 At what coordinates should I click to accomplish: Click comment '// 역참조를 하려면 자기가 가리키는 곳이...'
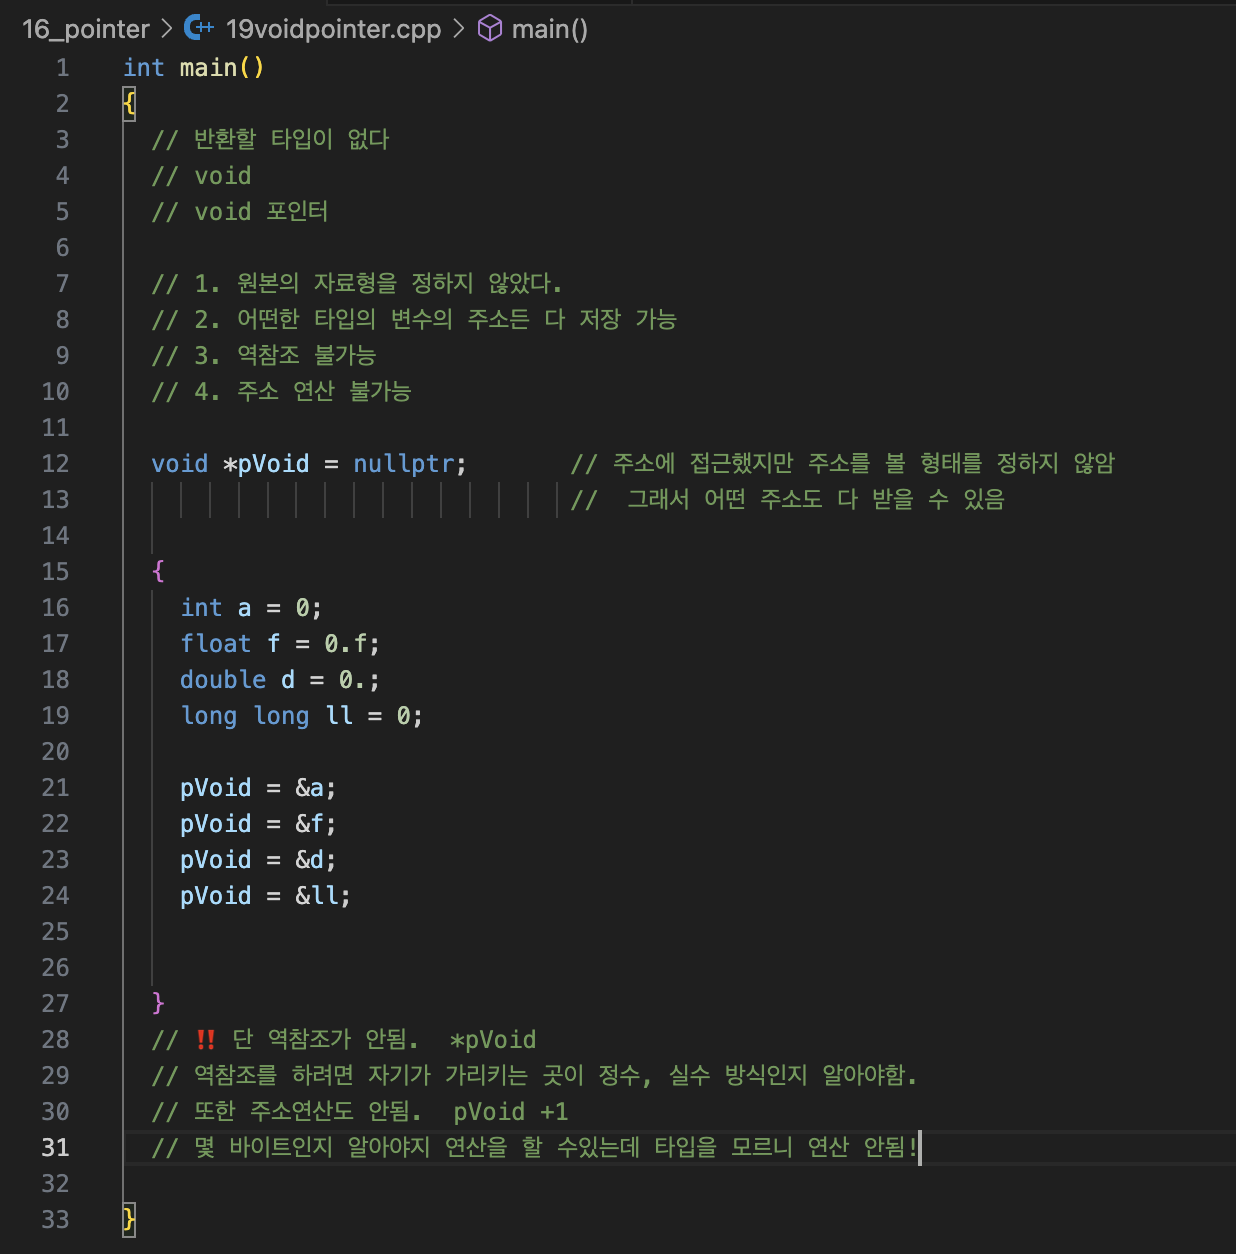click(534, 1076)
